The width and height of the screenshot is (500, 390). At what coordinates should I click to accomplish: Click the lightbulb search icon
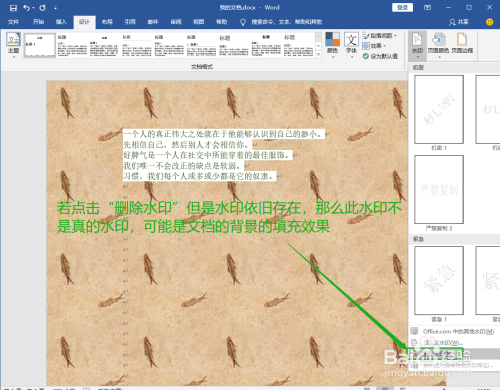(243, 22)
